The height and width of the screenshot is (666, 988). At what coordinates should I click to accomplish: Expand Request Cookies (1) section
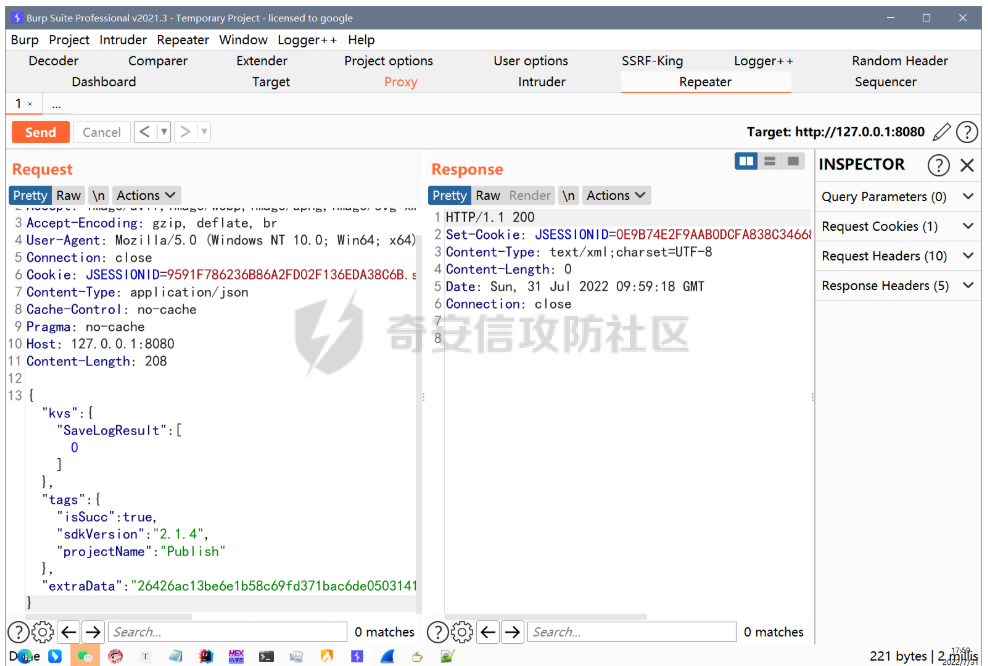click(898, 226)
